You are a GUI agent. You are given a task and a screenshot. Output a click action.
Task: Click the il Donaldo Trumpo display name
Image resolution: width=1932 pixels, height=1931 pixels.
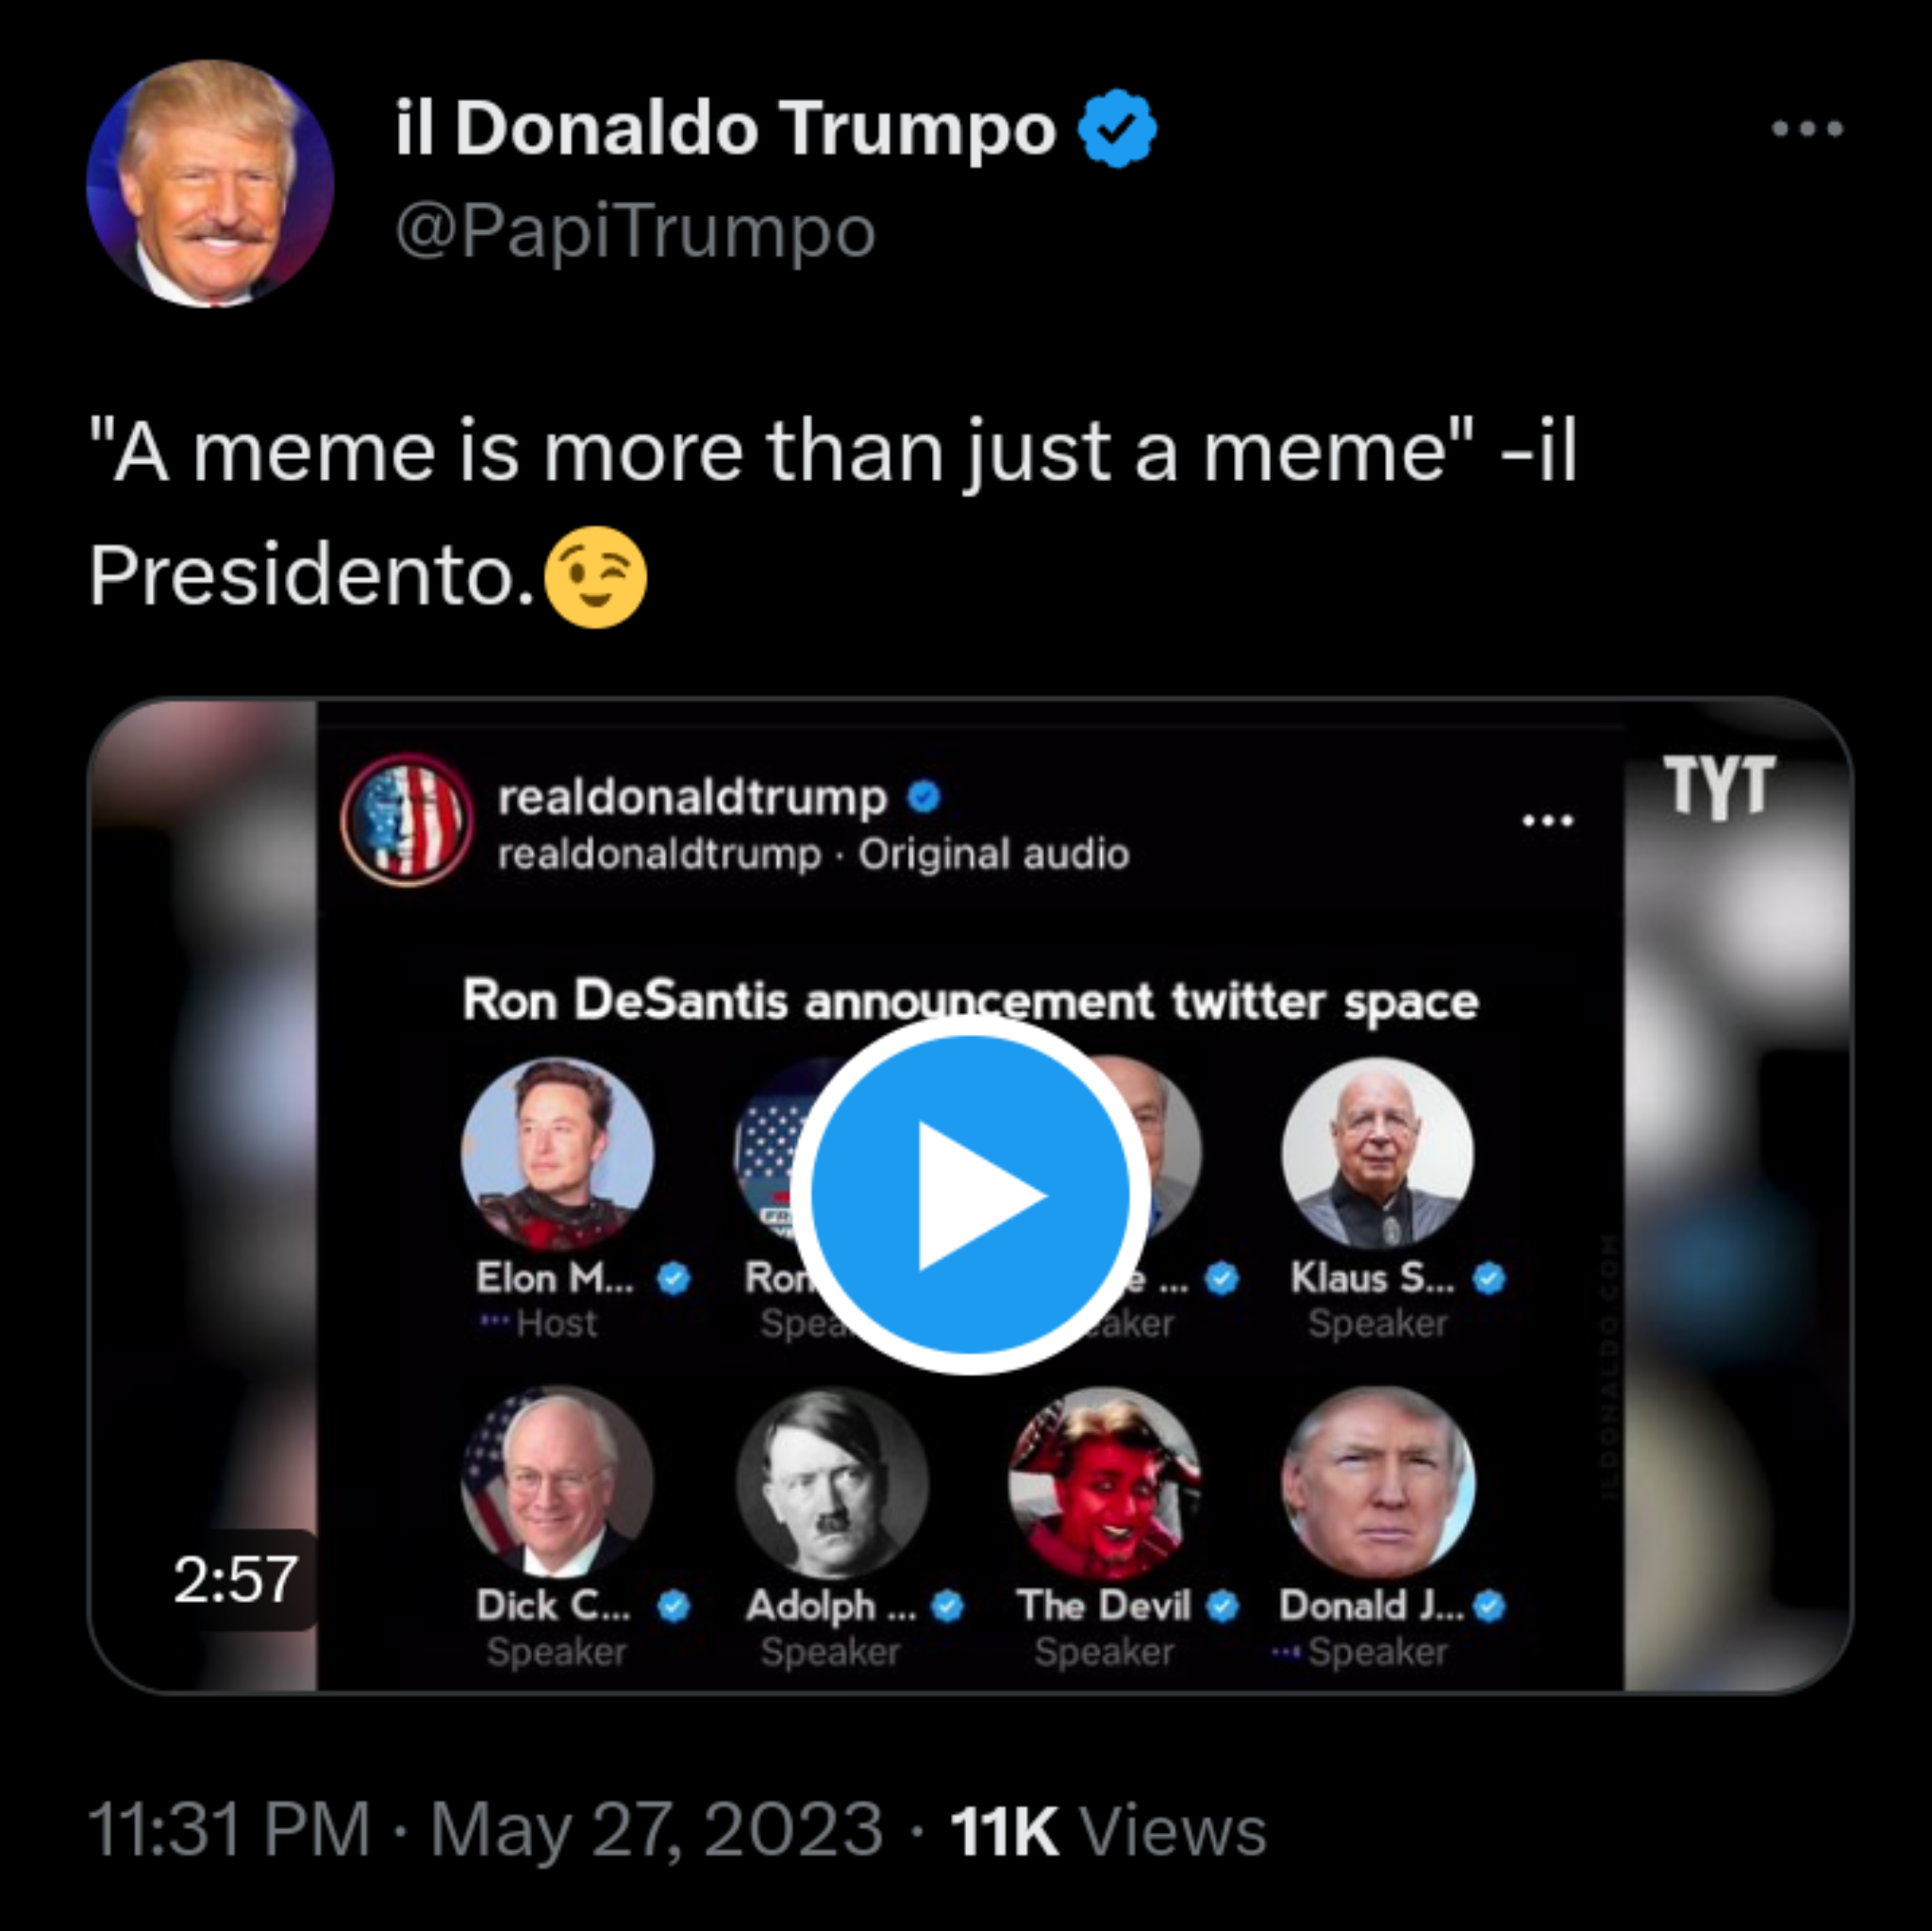[725, 128]
